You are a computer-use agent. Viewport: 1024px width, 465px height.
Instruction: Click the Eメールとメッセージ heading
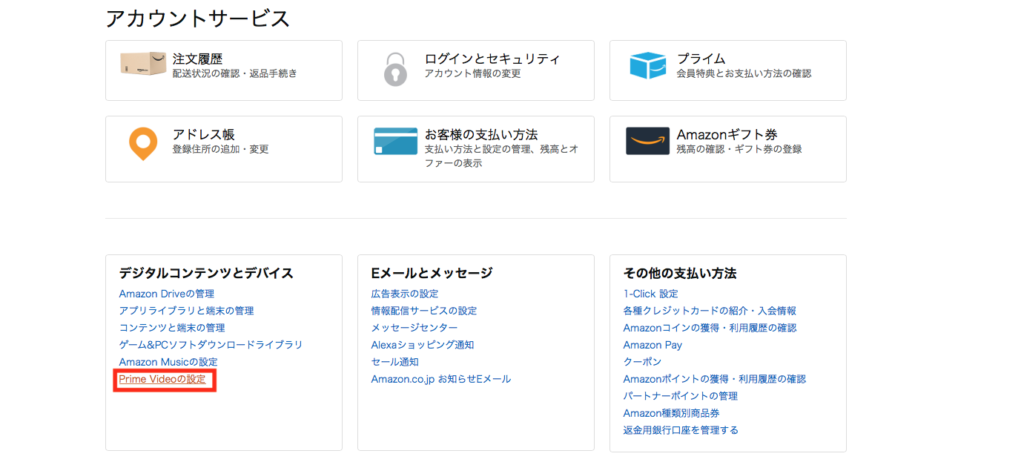click(x=432, y=273)
